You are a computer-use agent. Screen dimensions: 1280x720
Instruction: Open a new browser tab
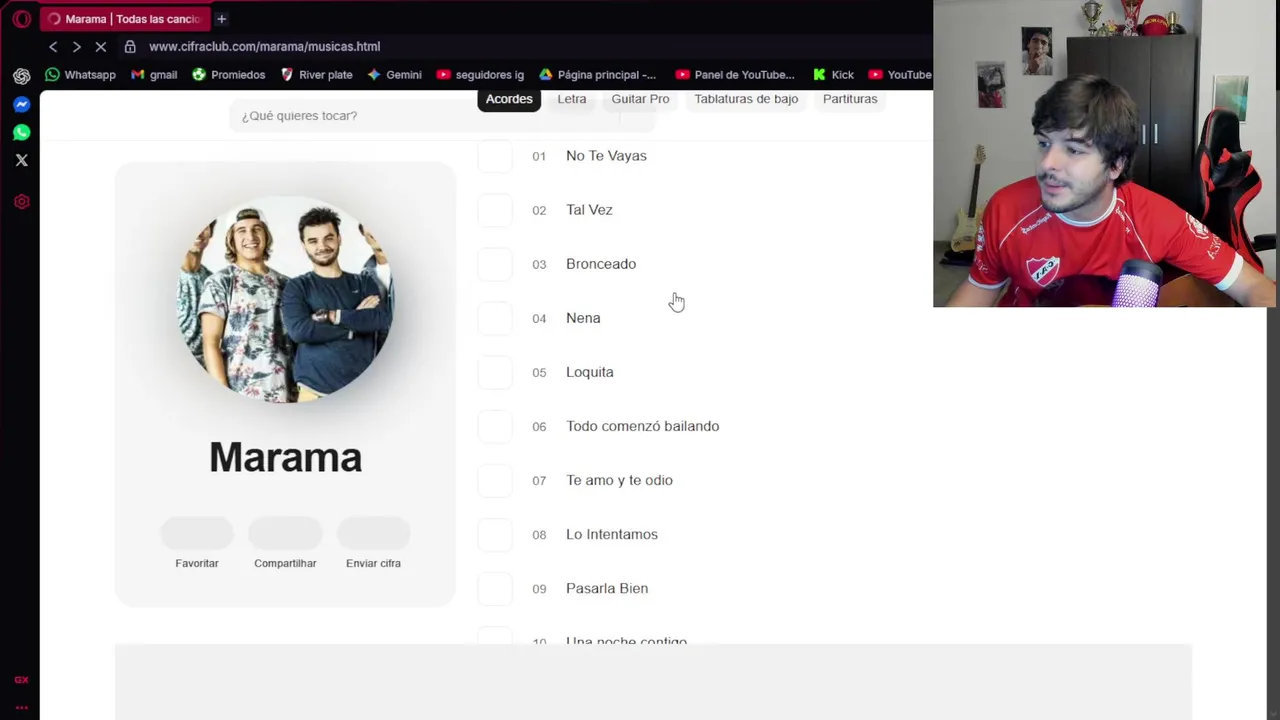pyautogui.click(x=221, y=19)
